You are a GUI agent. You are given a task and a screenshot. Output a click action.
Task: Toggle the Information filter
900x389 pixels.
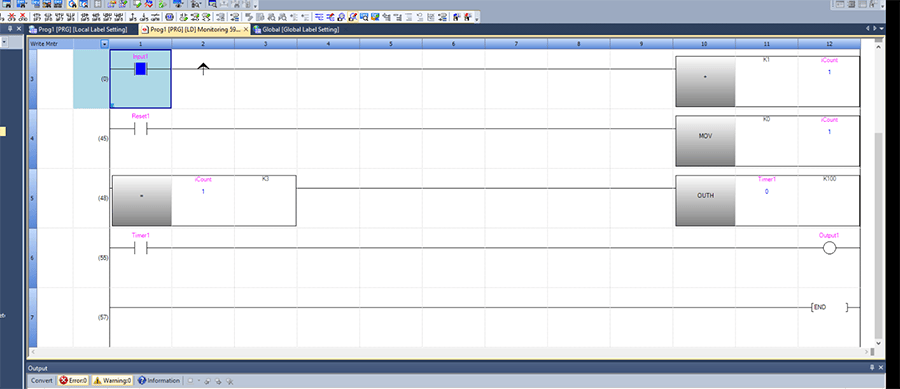point(159,380)
